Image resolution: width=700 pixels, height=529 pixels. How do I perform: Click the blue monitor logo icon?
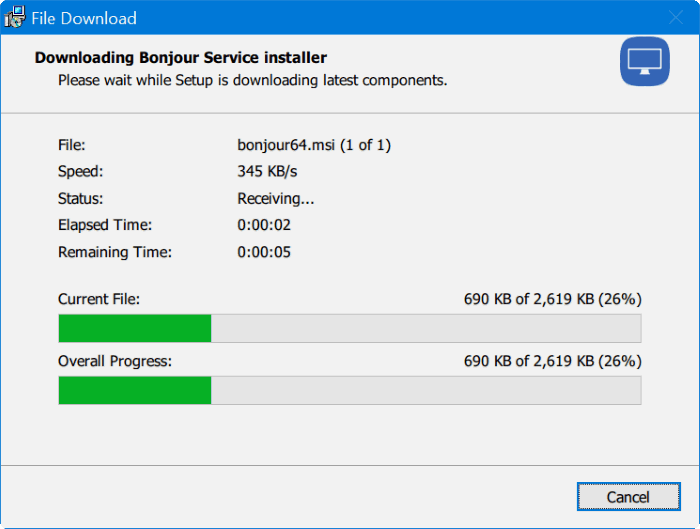coord(644,61)
